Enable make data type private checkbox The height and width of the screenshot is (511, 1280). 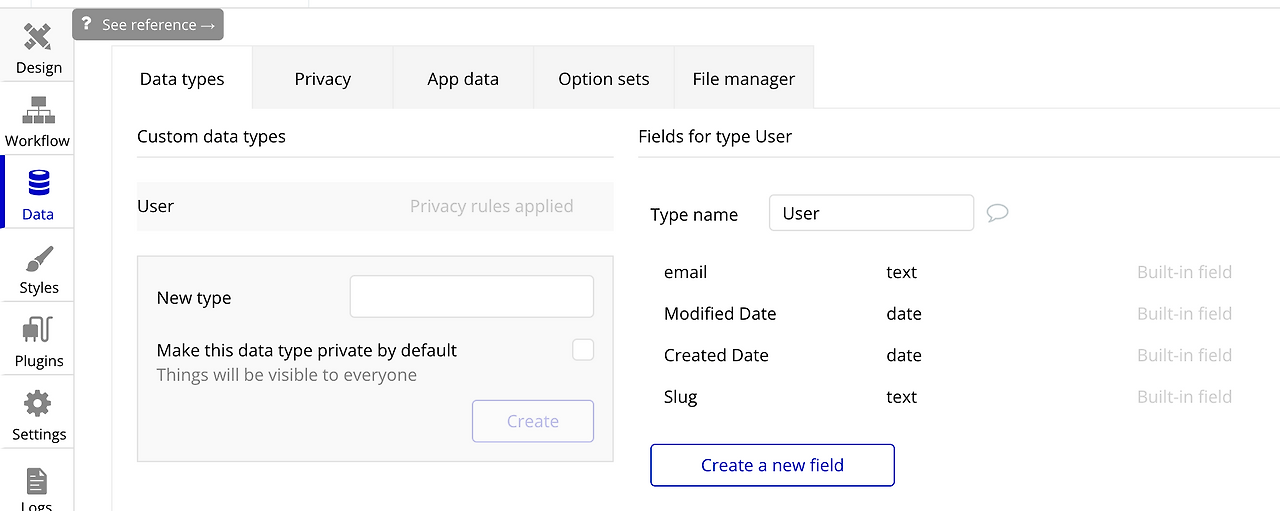click(x=582, y=350)
